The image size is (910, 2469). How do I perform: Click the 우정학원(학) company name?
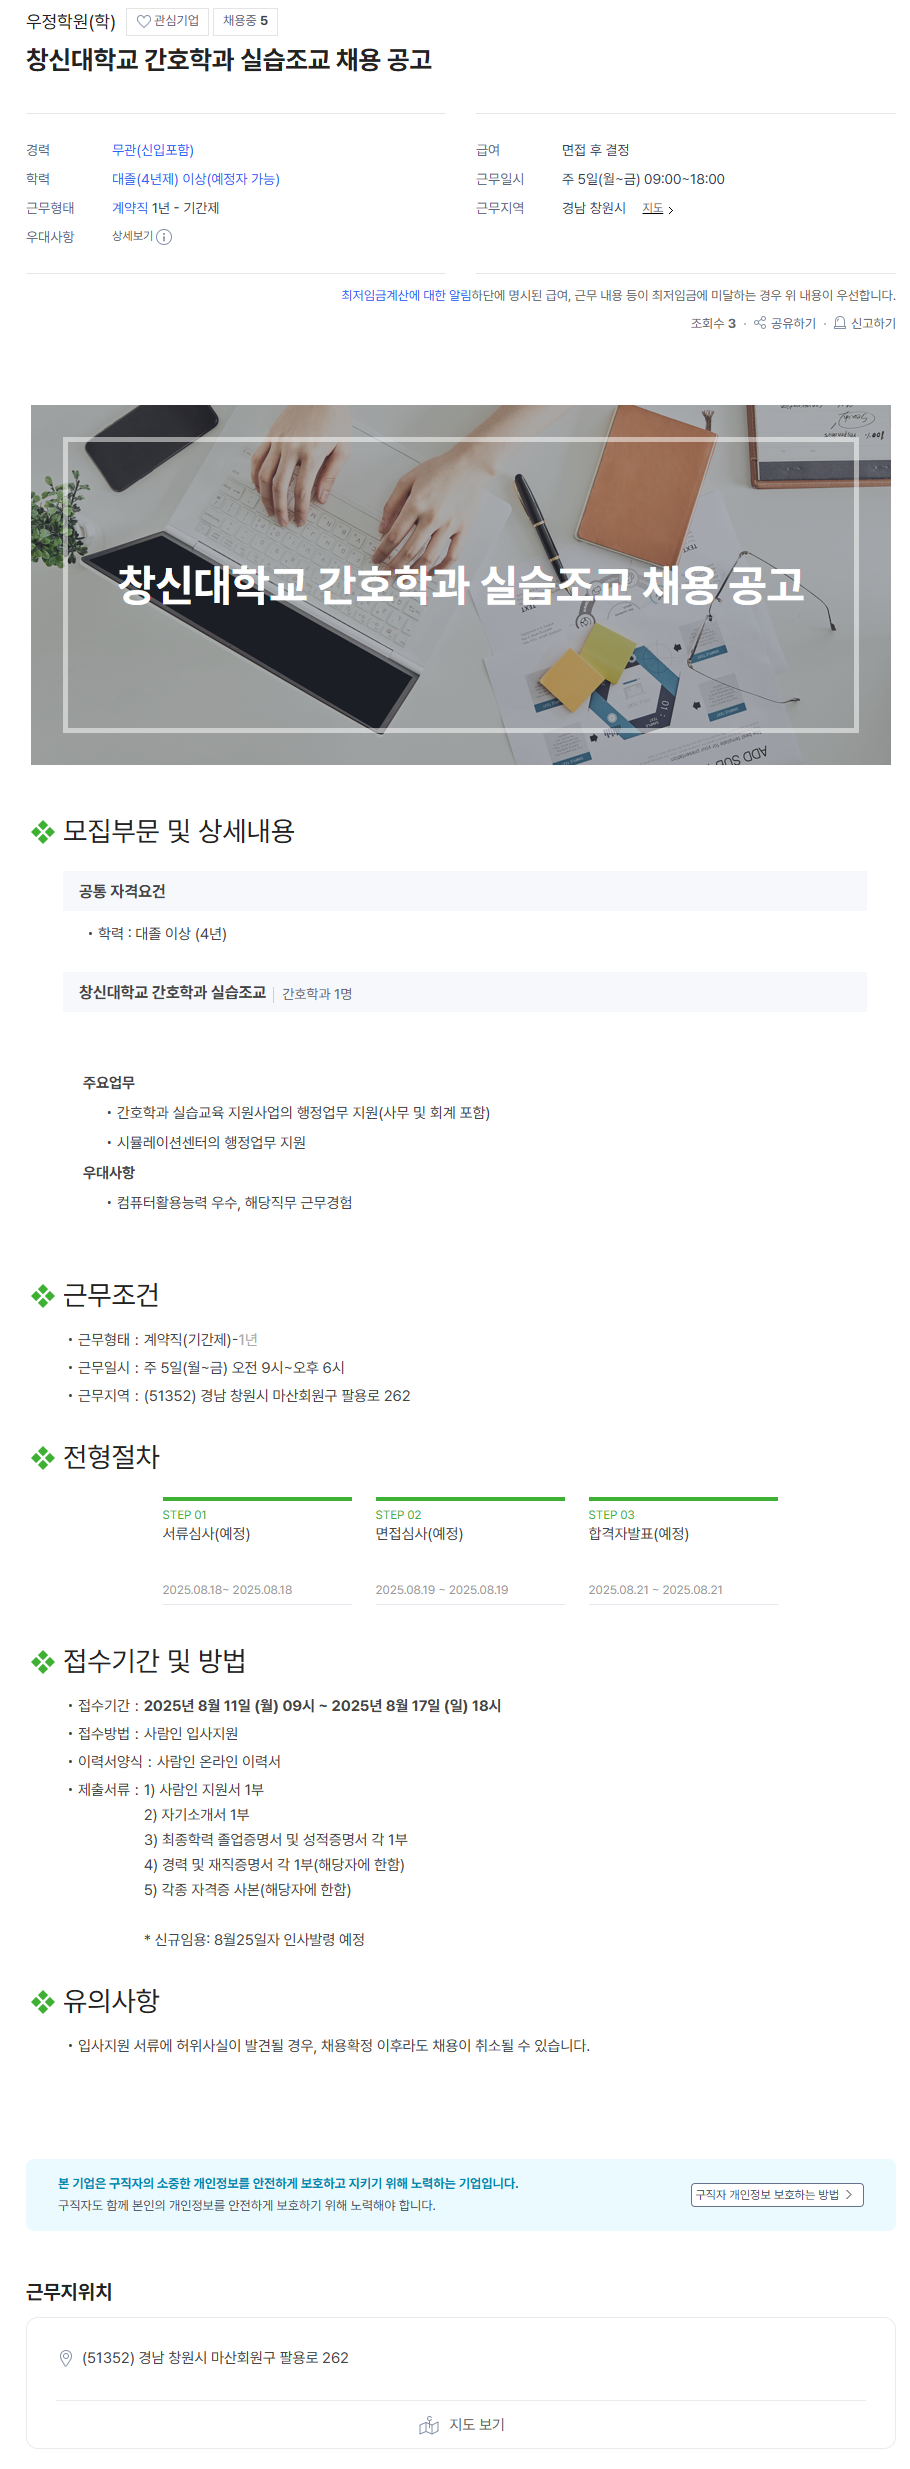[71, 21]
